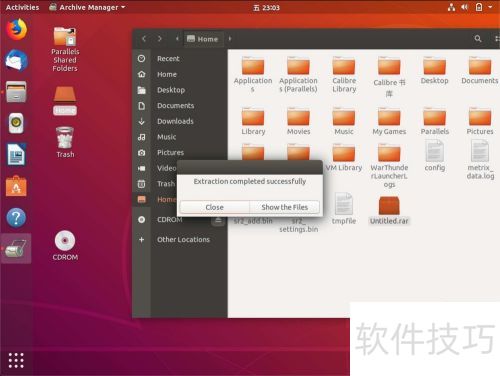This screenshot has width=500, height=376.
Task: Select the Movies folder
Action: 298,121
